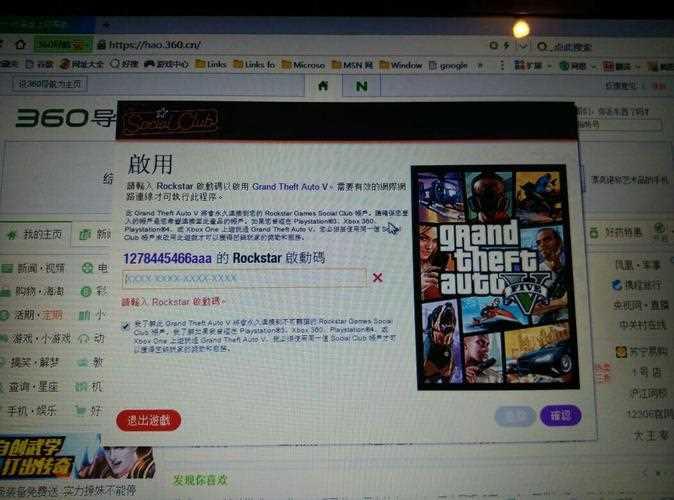Viewport: 674px width, 500px height.
Task: Click the 360 browser badge beside the address
Action: 63,44
